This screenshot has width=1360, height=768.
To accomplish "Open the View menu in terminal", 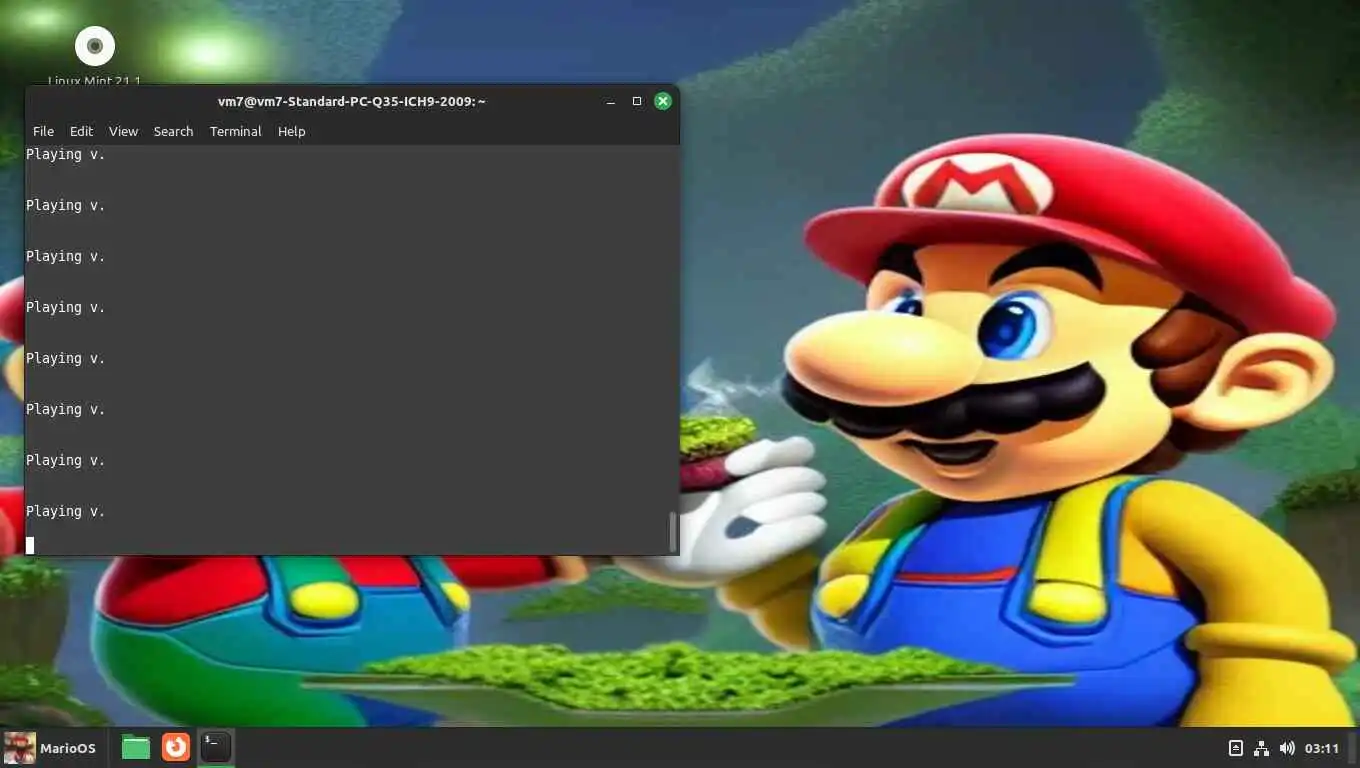I will [x=123, y=131].
